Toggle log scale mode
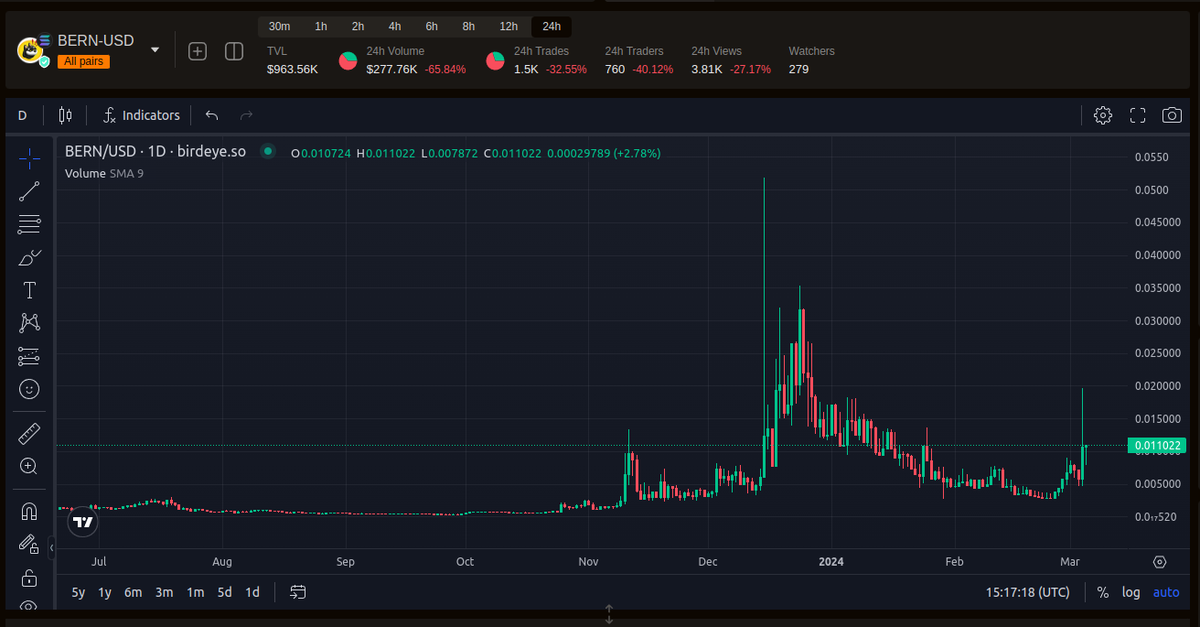 point(1131,592)
